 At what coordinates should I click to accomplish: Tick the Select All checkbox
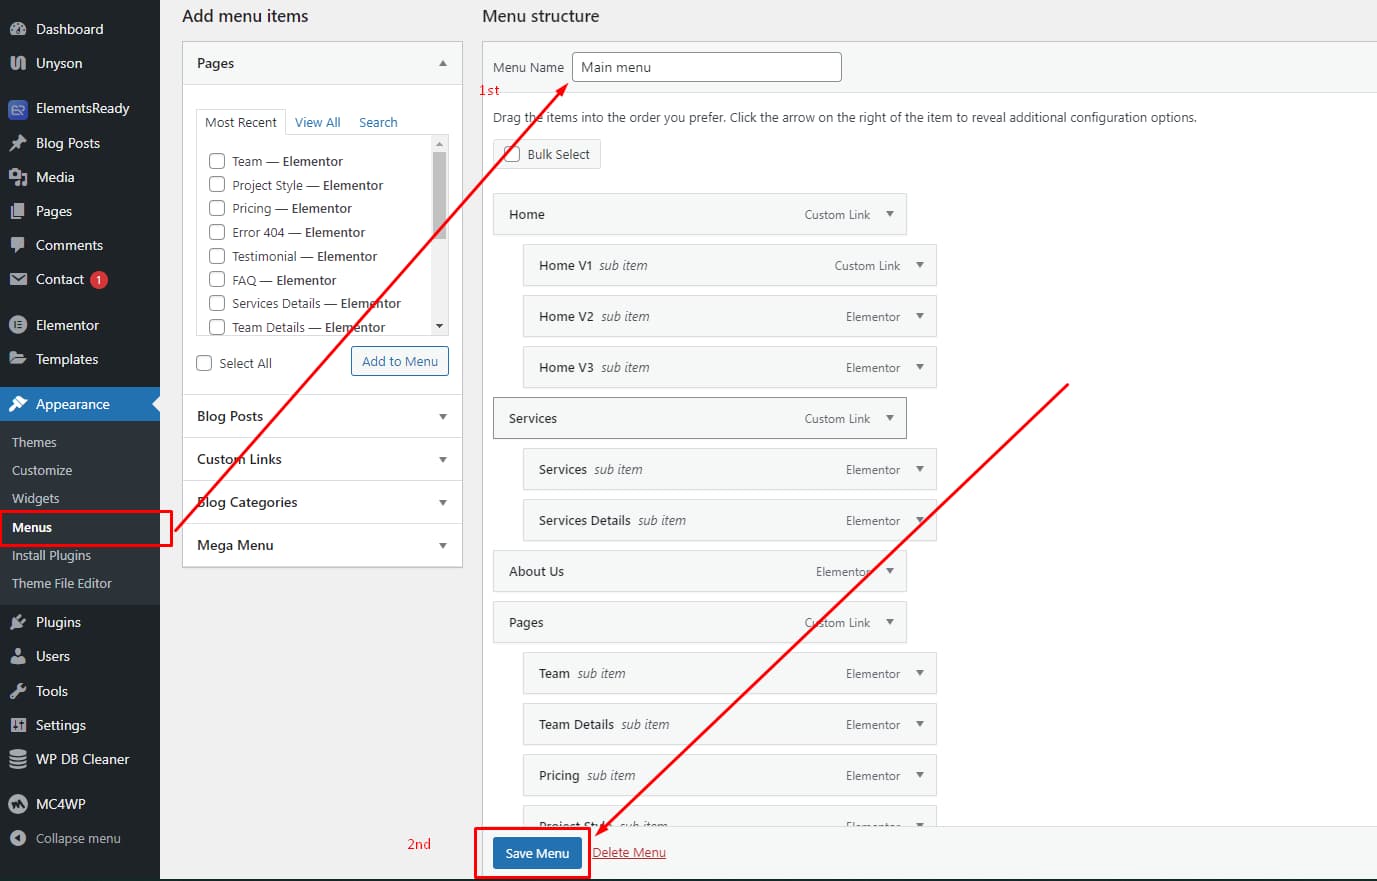tap(204, 363)
